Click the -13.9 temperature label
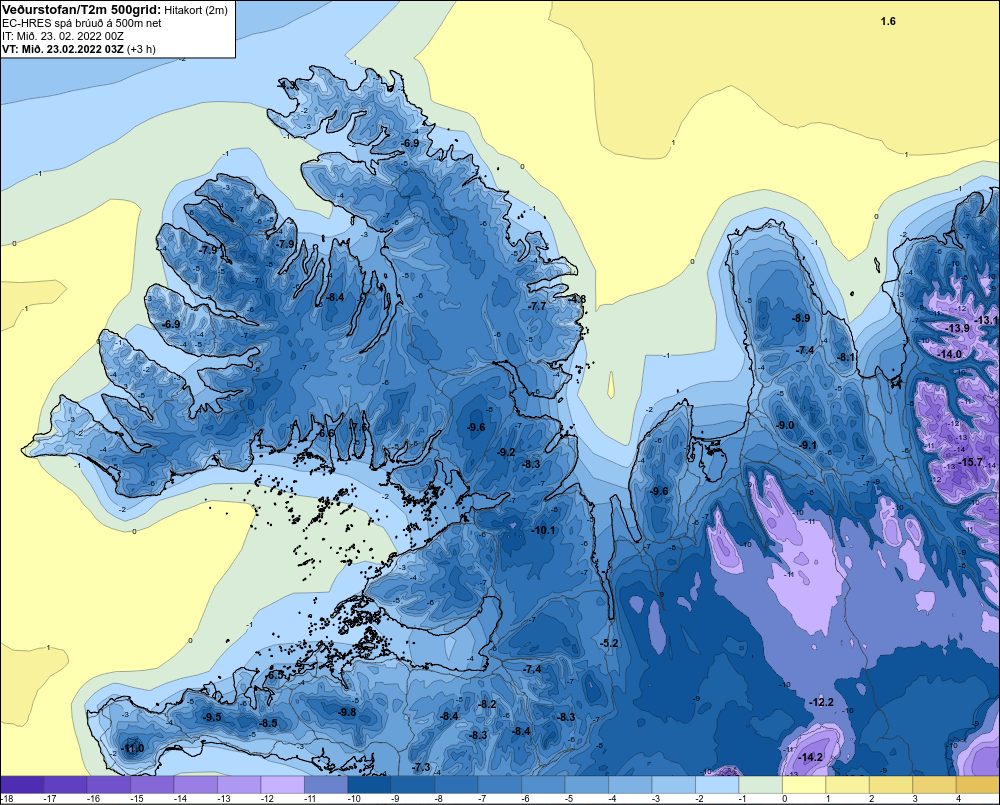The image size is (1000, 805). click(957, 328)
